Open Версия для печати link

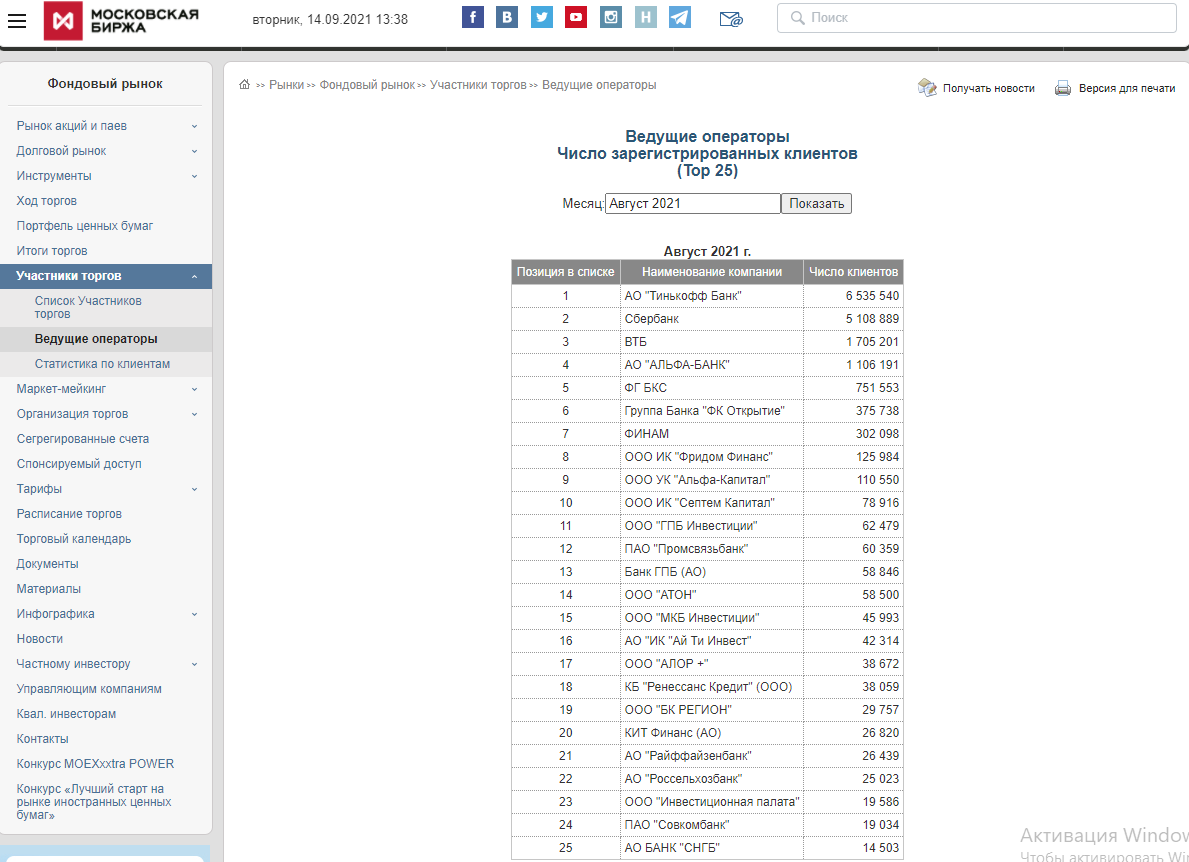point(1127,88)
